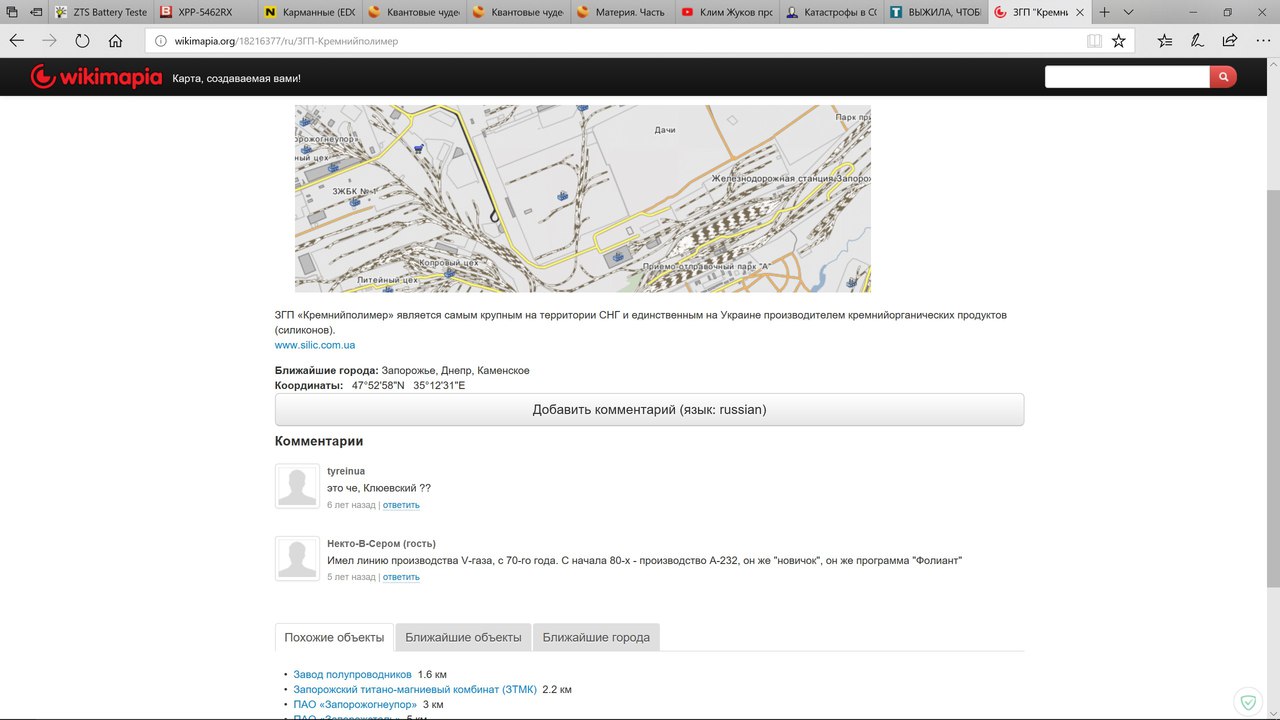Select Ближайшие объекты tab
This screenshot has height=720, width=1280.
click(x=463, y=637)
